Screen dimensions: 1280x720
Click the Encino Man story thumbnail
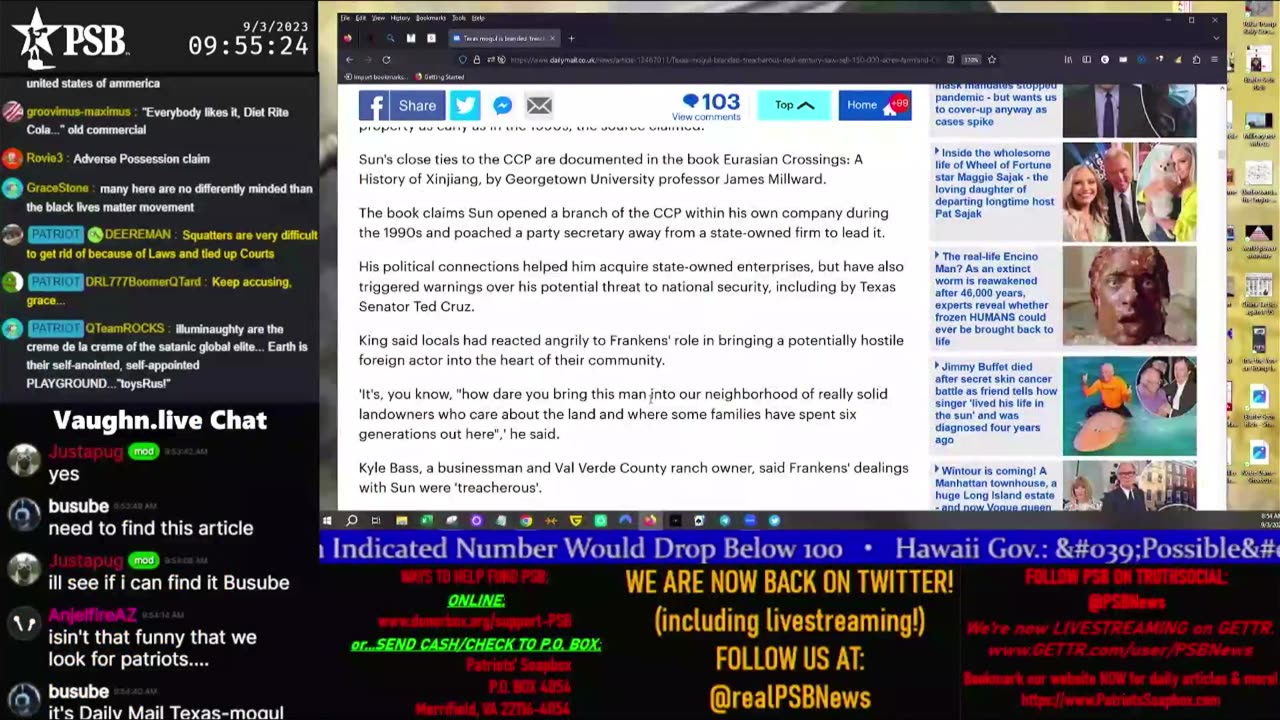pos(1129,296)
